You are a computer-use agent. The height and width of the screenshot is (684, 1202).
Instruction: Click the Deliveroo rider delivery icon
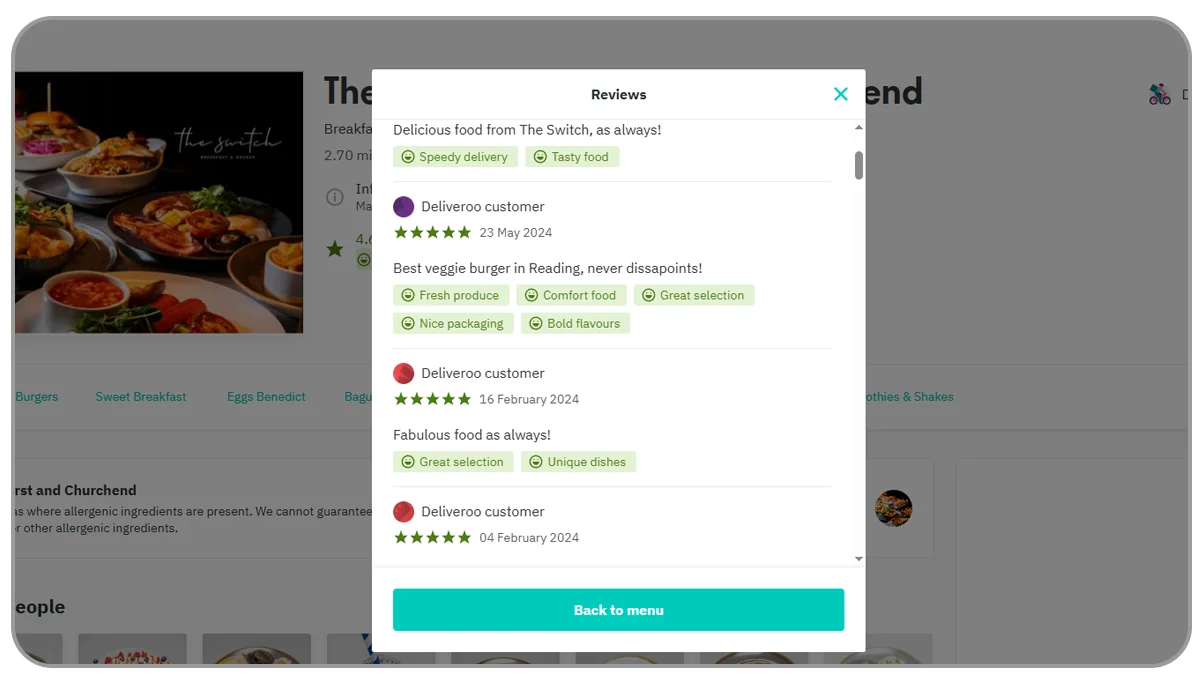(1160, 93)
